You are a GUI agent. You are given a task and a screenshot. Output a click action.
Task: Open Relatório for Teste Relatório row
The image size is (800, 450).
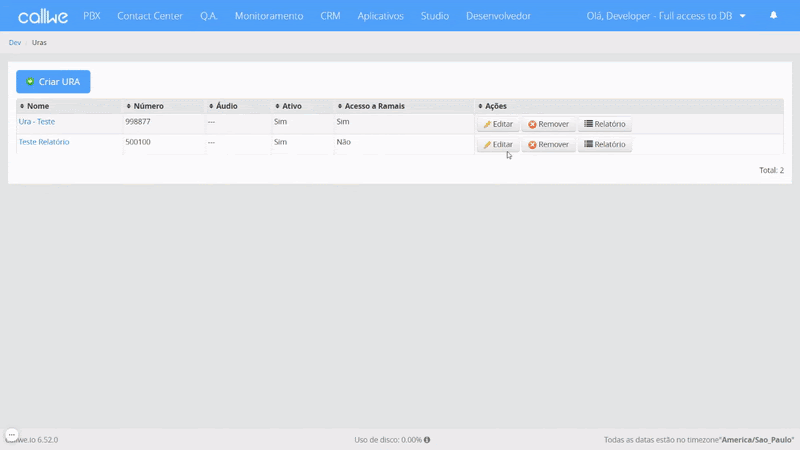[605, 144]
